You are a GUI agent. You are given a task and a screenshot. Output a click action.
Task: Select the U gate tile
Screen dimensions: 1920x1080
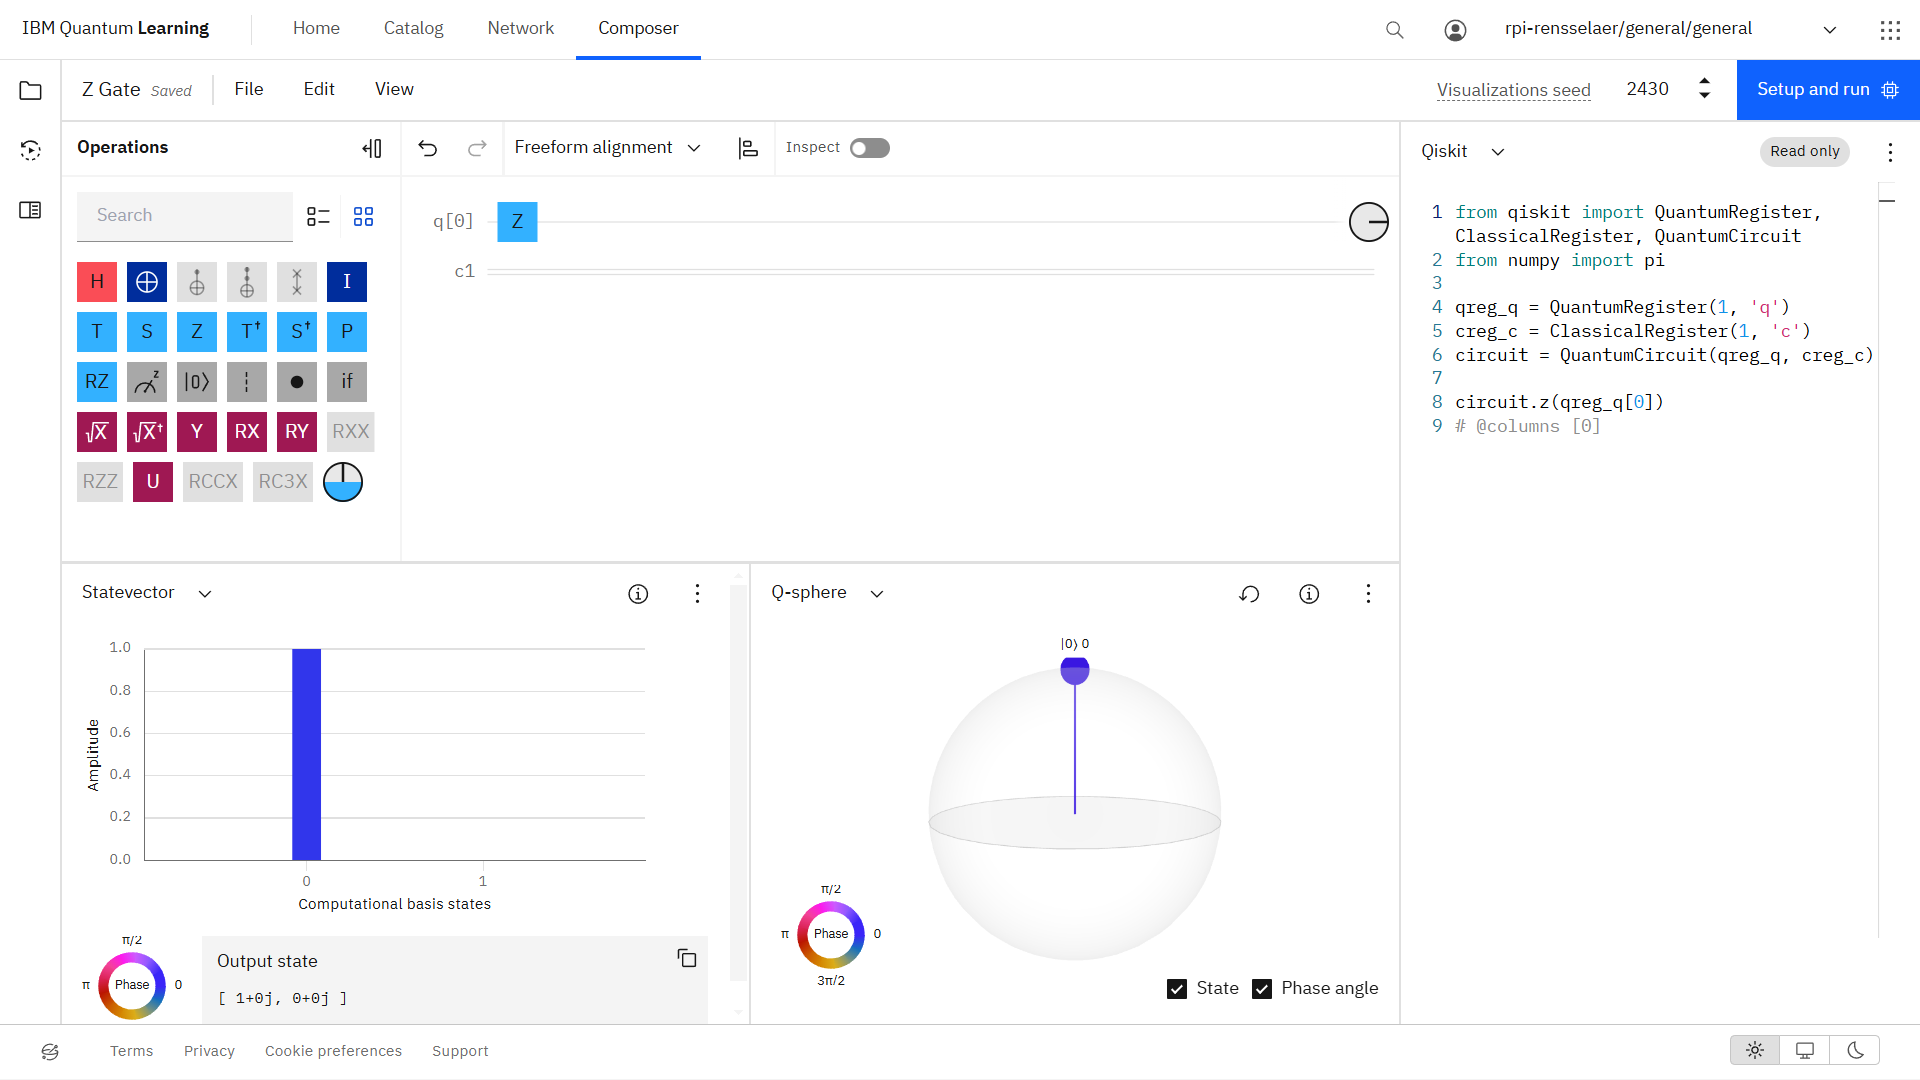point(153,482)
